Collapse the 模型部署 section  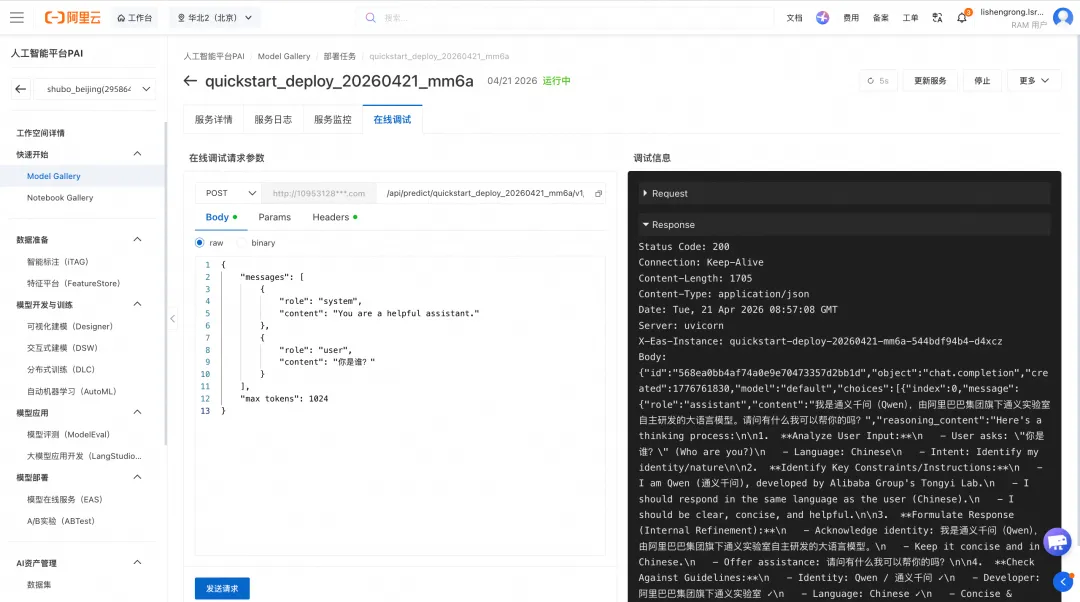[x=137, y=477]
